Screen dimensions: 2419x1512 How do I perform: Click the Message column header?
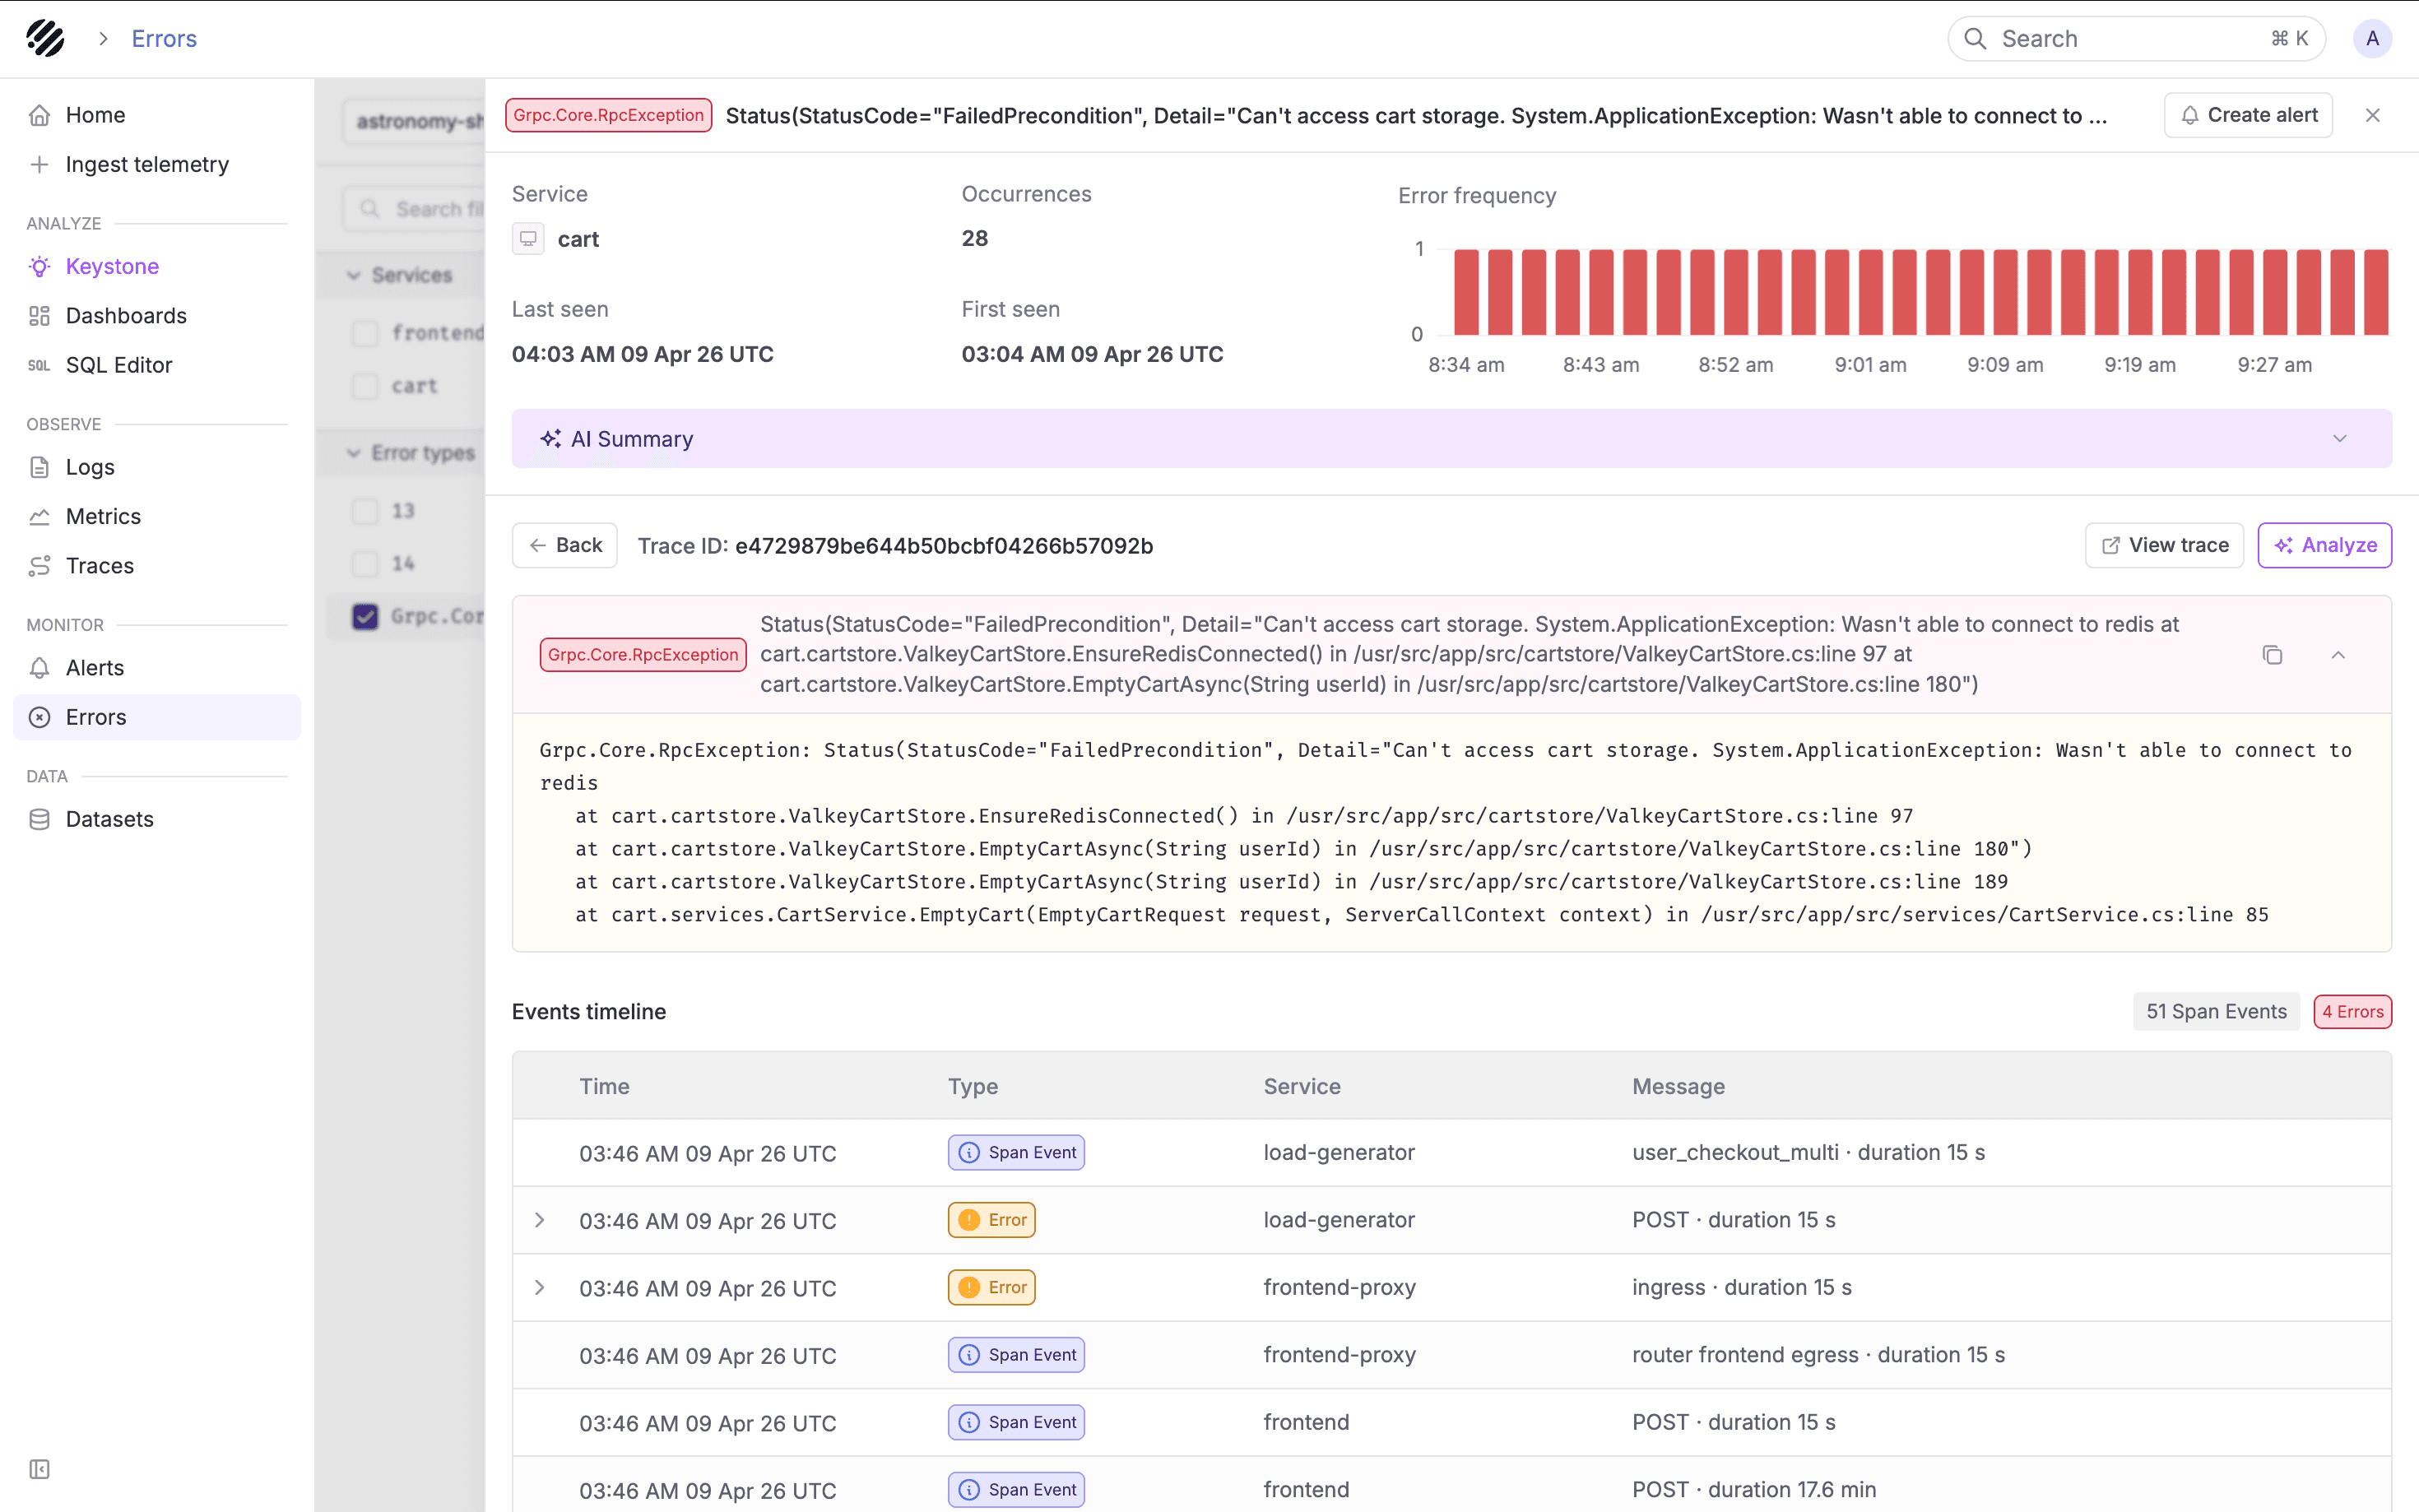click(x=1678, y=1086)
